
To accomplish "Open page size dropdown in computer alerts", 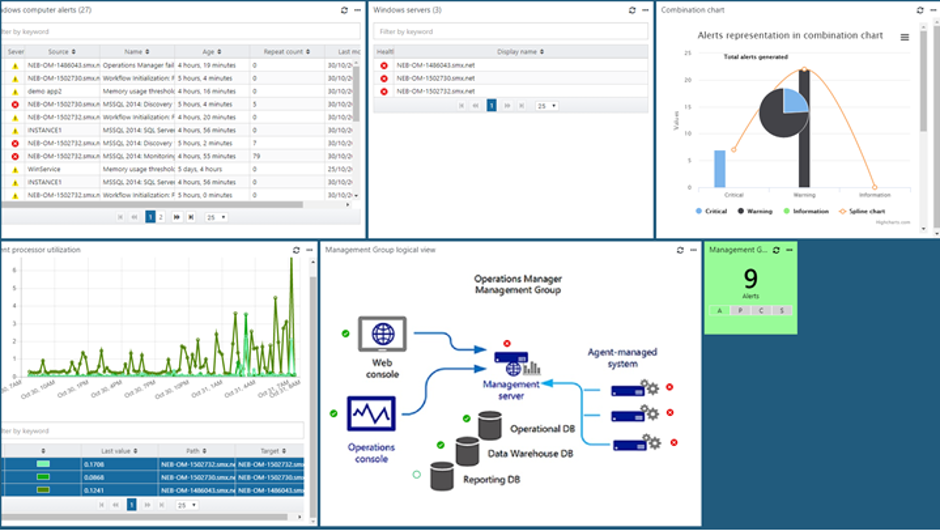I will pos(216,216).
